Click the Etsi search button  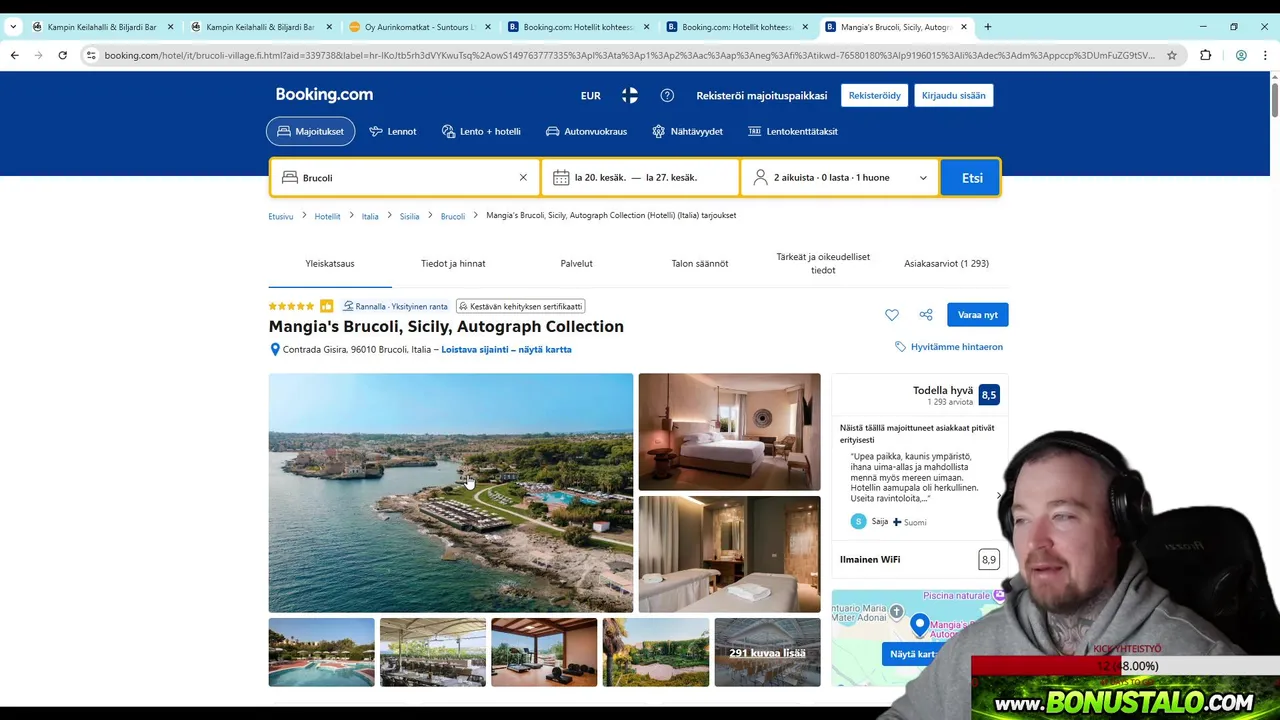coord(972,178)
